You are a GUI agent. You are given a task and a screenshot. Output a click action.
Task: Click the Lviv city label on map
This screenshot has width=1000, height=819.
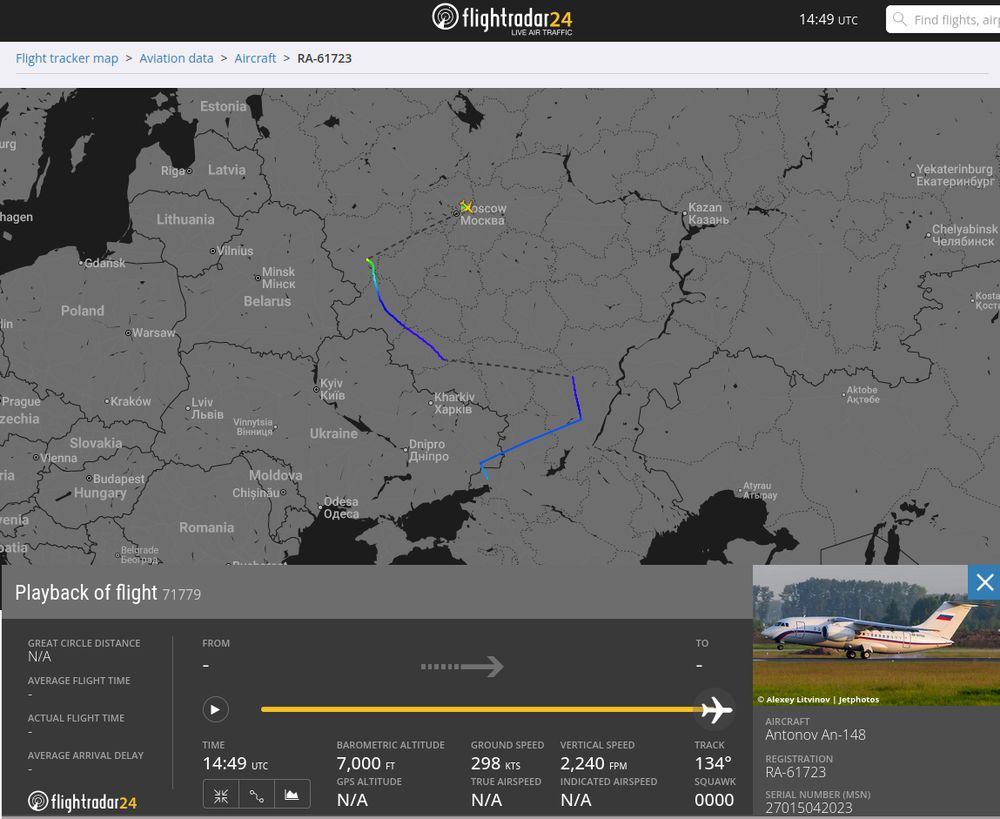click(x=207, y=408)
